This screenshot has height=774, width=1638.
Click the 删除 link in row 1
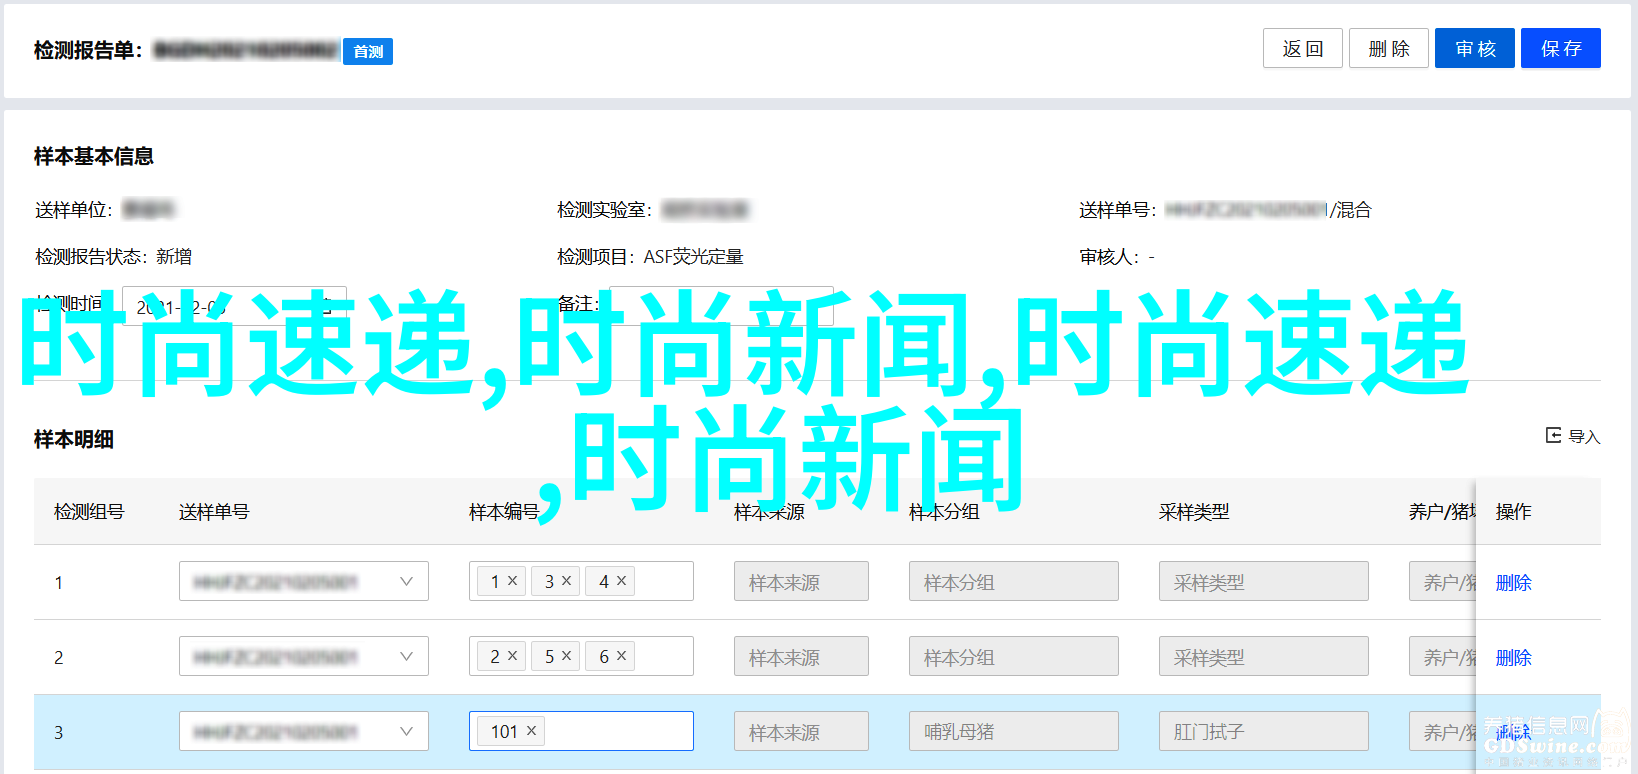1513,582
